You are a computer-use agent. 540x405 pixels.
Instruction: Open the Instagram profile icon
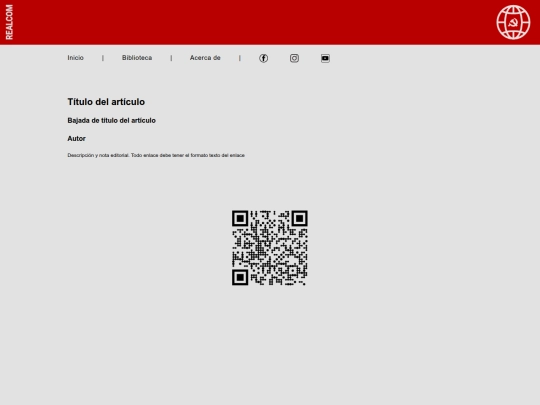[x=294, y=58]
